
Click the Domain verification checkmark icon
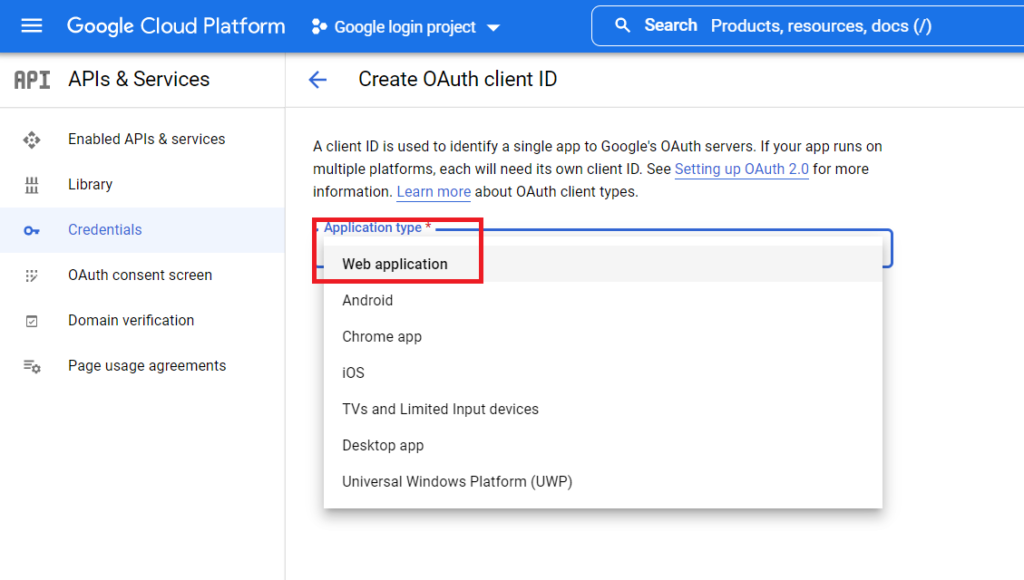pos(33,320)
